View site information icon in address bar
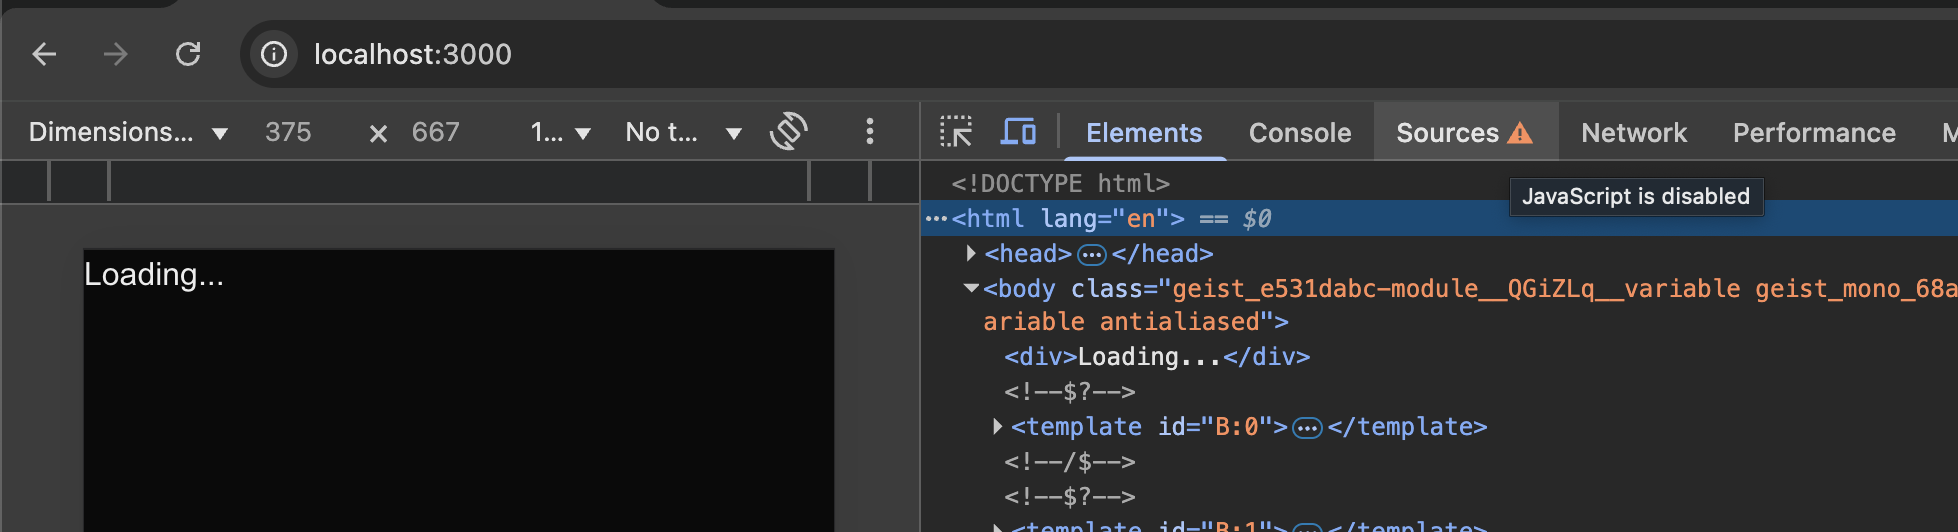 (x=274, y=54)
